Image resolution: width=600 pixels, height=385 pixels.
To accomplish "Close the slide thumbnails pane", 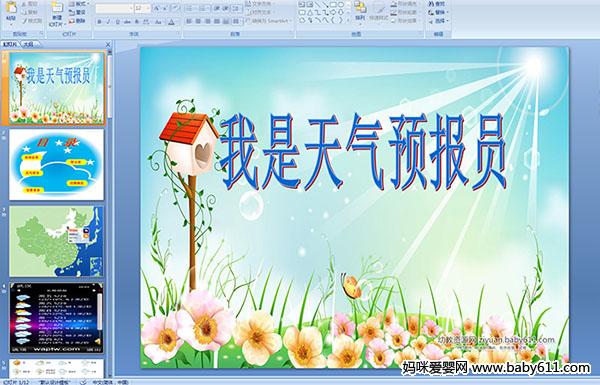I will click(108, 44).
